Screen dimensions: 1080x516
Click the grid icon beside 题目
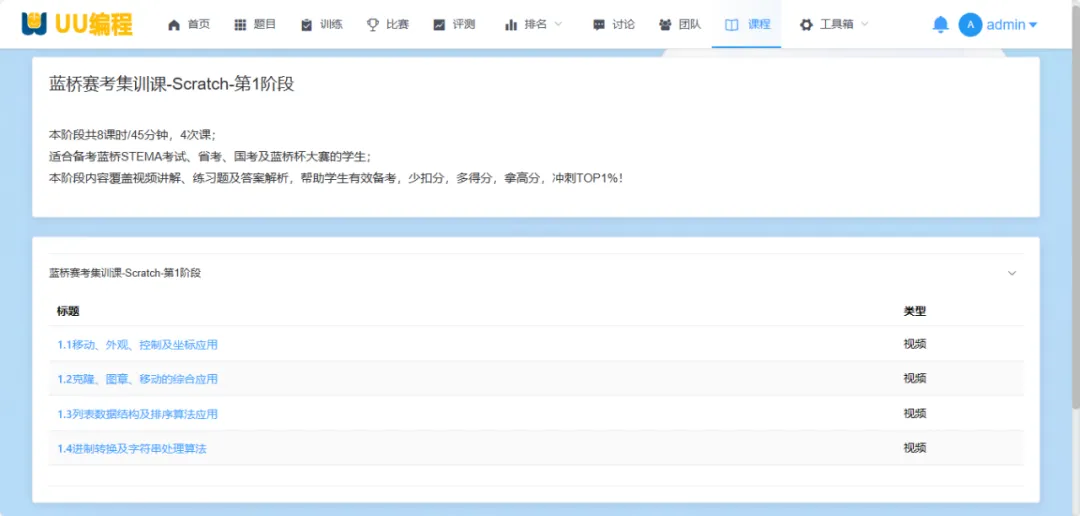pyautogui.click(x=240, y=25)
